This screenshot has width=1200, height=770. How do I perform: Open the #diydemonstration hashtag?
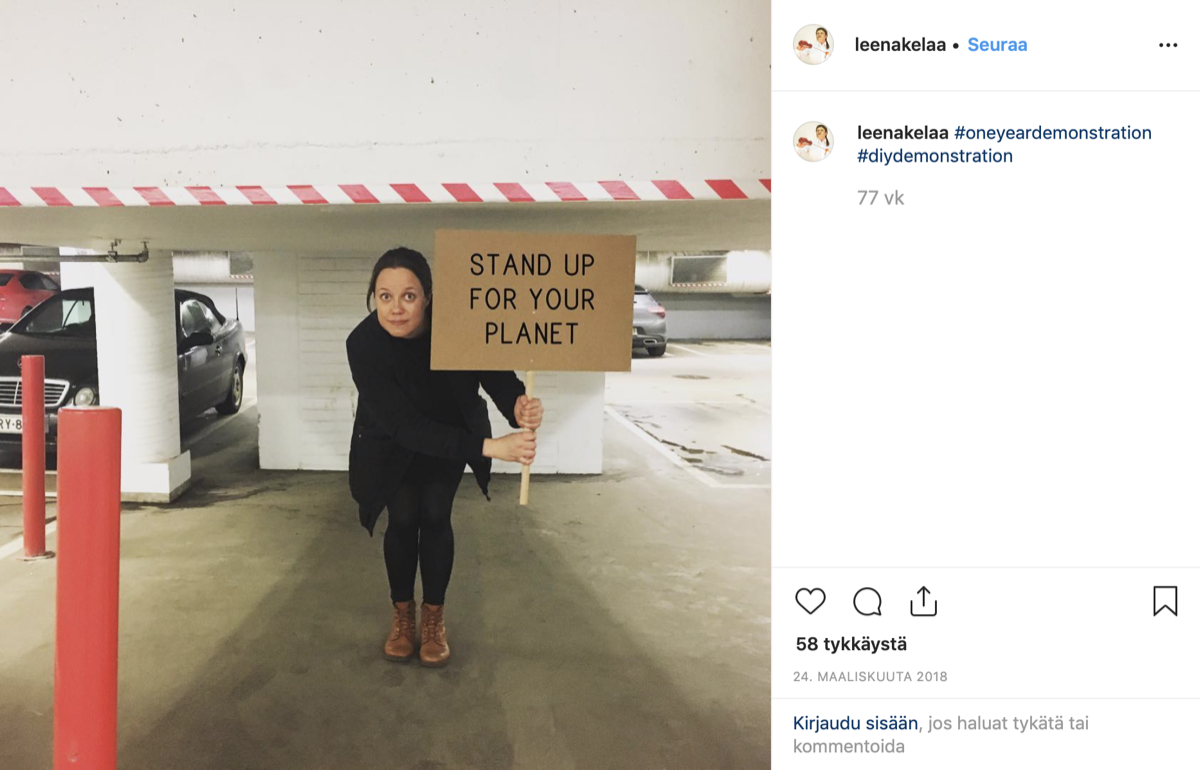click(935, 156)
